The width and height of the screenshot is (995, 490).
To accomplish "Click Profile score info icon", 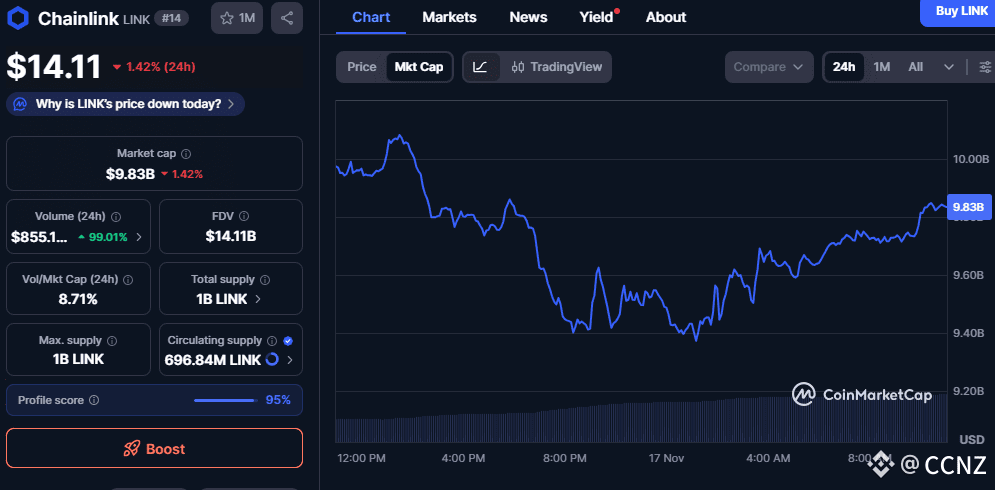I will point(94,400).
